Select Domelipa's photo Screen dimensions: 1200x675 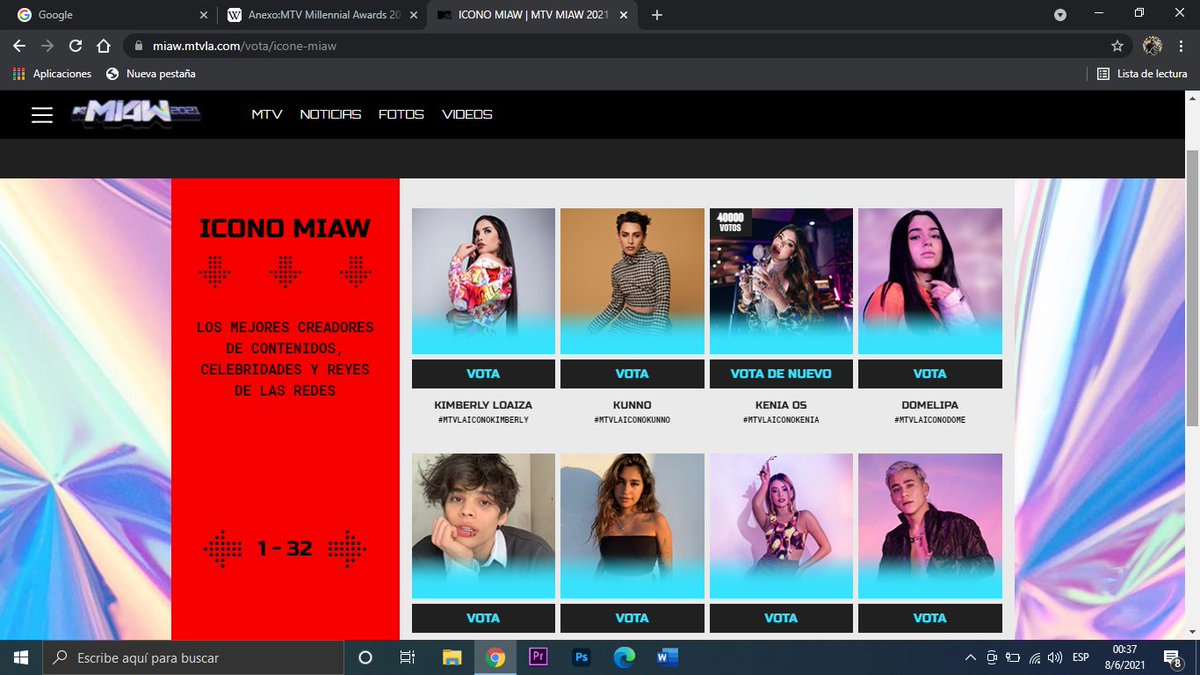(x=930, y=280)
